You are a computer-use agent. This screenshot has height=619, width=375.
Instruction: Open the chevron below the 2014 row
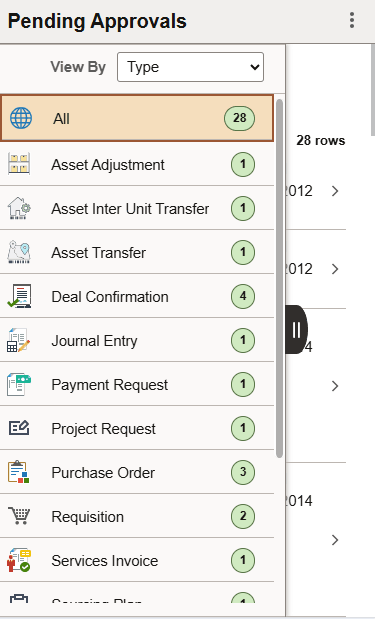(x=335, y=540)
